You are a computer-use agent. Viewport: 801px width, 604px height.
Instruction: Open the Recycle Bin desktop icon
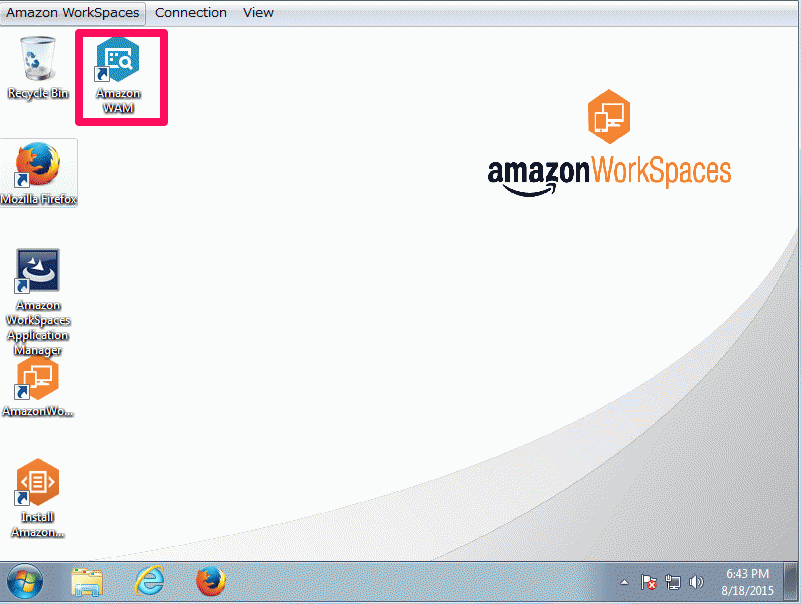click(38, 68)
